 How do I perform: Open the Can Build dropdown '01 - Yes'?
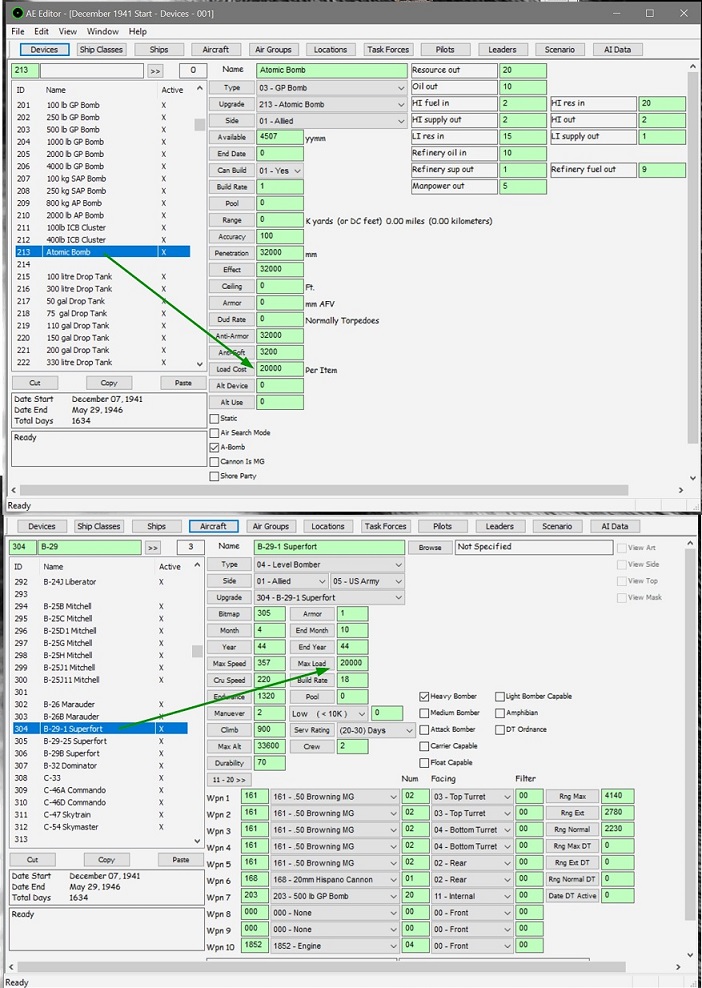pos(280,170)
